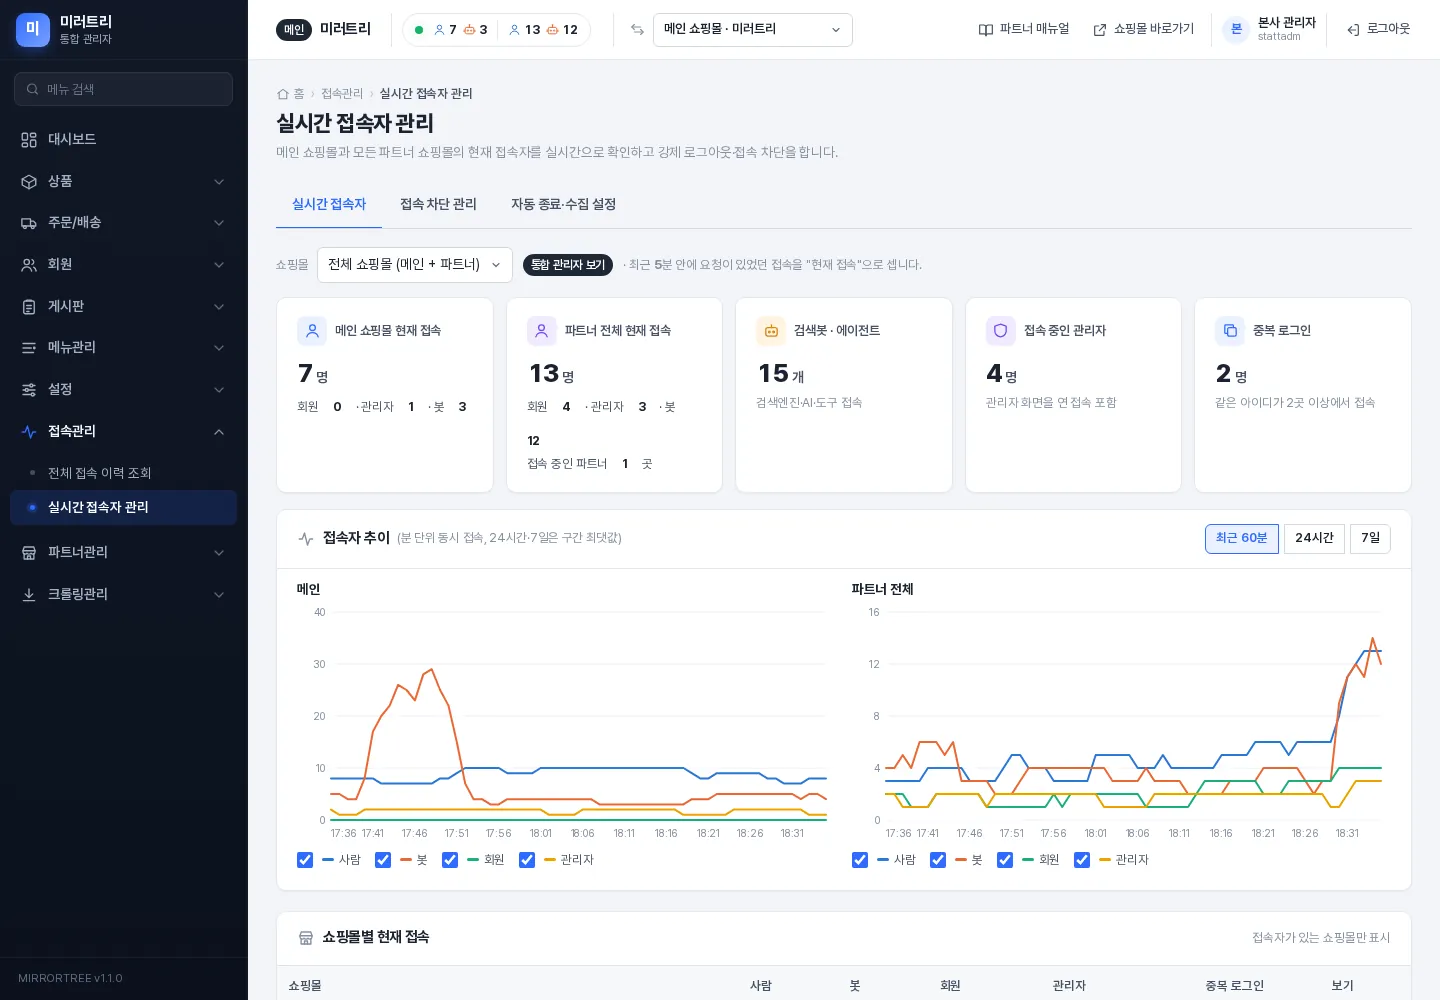This screenshot has width=1440, height=1000.
Task: Switch to the 접속 차단 관리 tab
Action: pyautogui.click(x=438, y=204)
